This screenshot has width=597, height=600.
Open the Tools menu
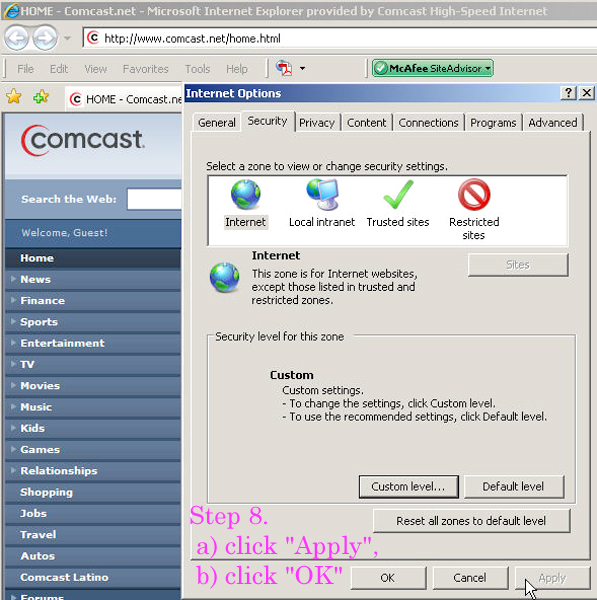pyautogui.click(x=197, y=69)
